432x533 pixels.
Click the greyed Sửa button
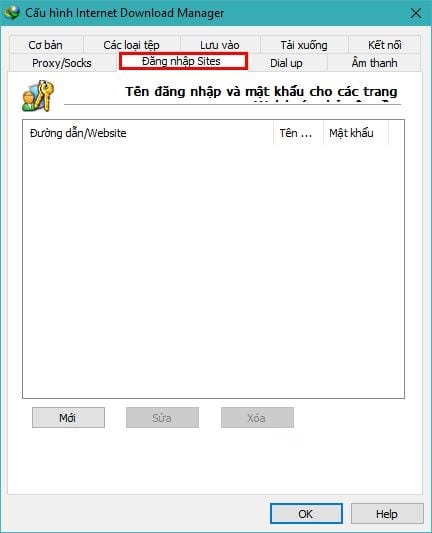(162, 417)
